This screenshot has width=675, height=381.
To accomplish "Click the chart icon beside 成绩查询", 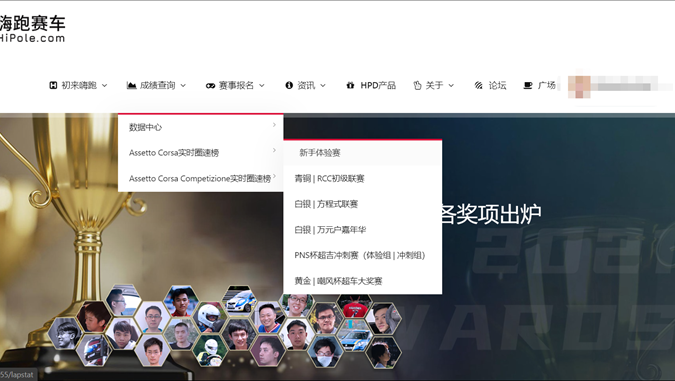I will point(131,85).
